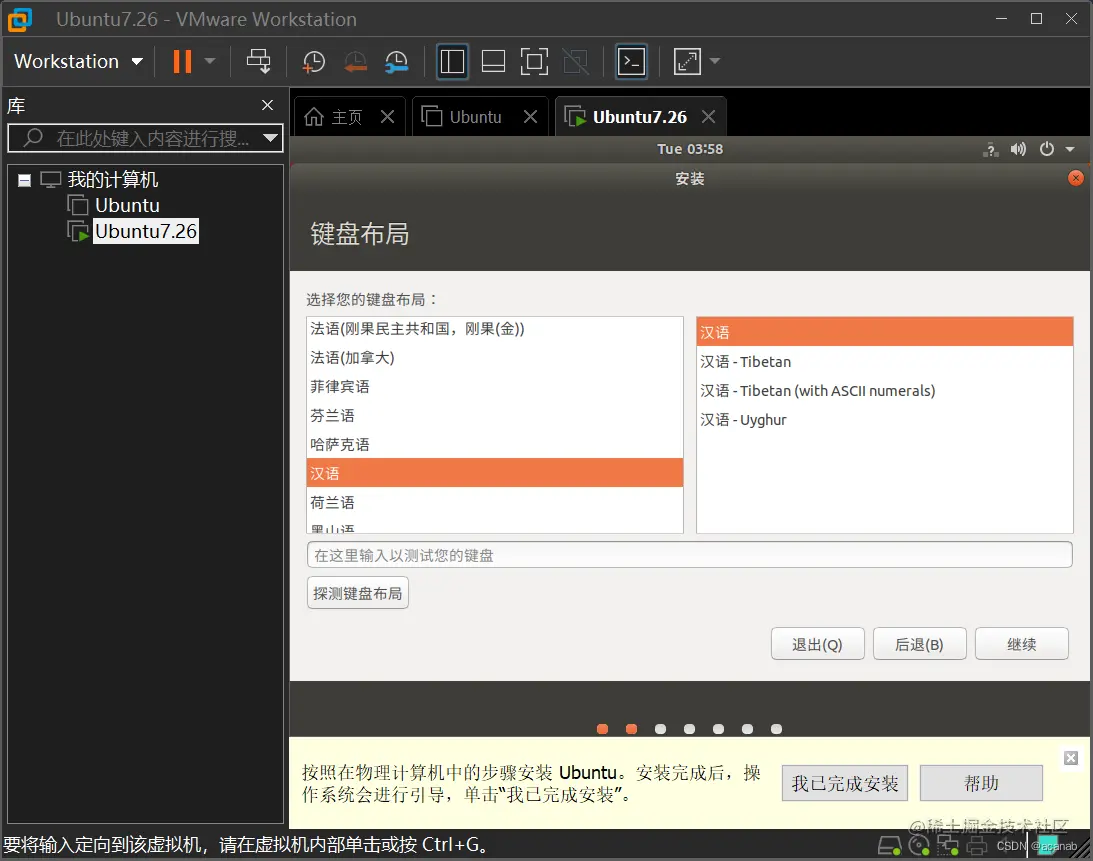Revert the VM to its snapshot
This screenshot has width=1093, height=861.
click(356, 61)
